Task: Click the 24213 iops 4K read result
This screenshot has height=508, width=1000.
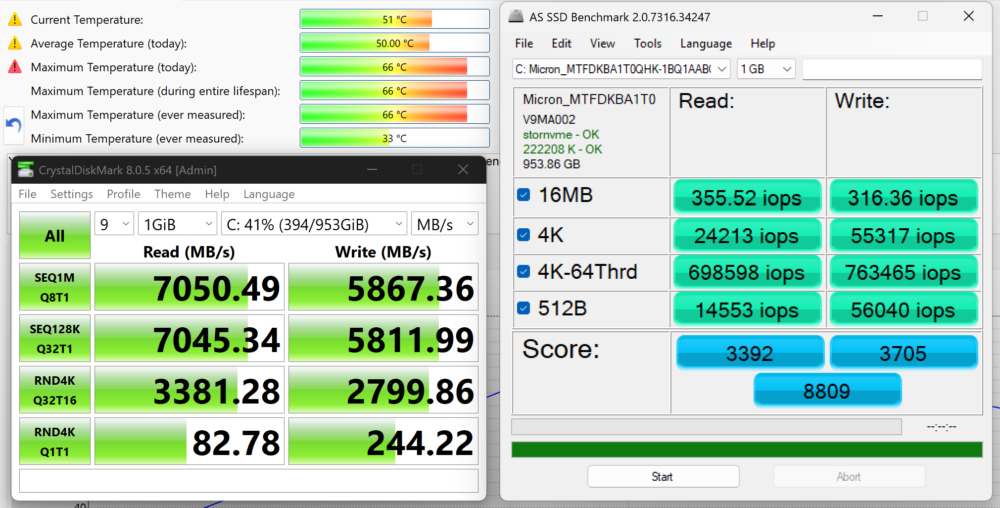Action: [x=747, y=235]
